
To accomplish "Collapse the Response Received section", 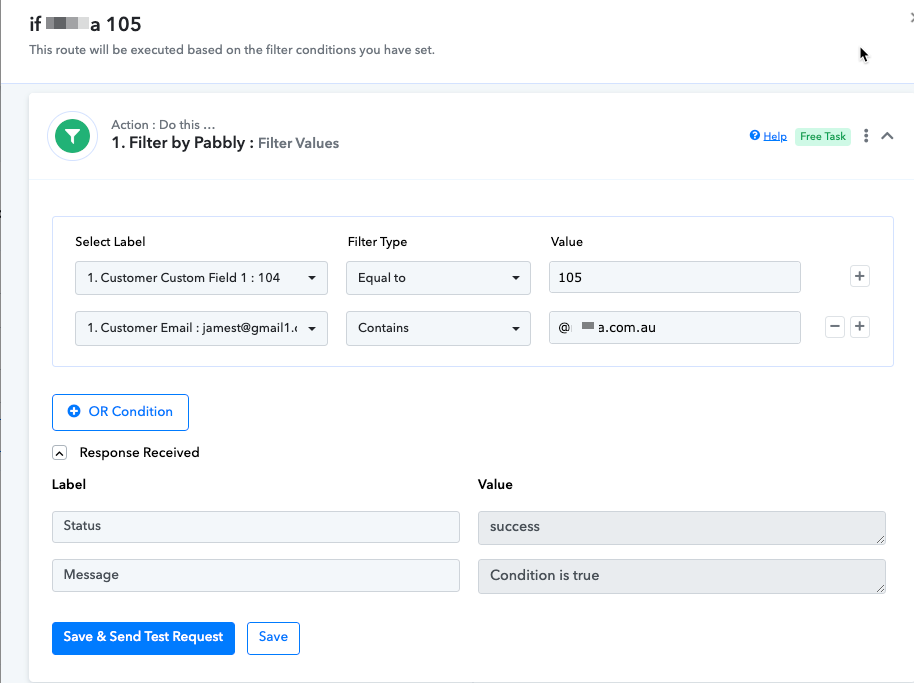I will (59, 453).
